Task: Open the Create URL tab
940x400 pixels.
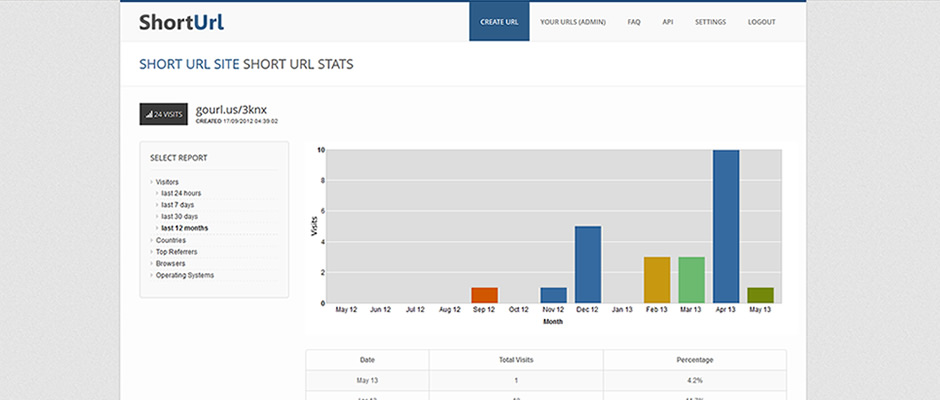Action: [499, 21]
